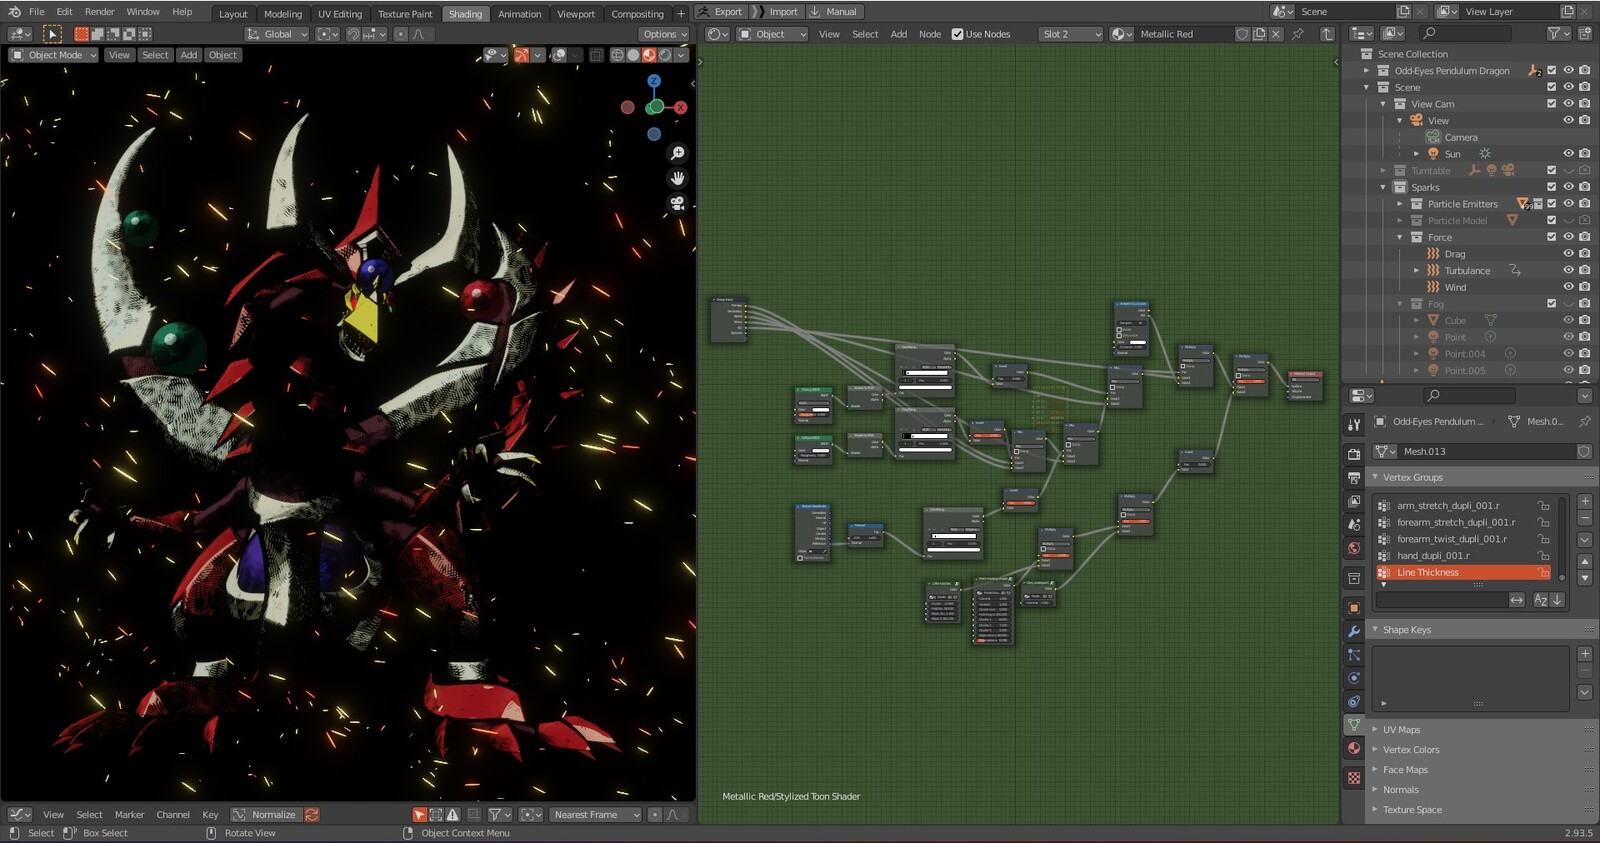Viewport: 1600px width, 843px height.
Task: Open Global transform orientation dropdown
Action: [x=277, y=34]
